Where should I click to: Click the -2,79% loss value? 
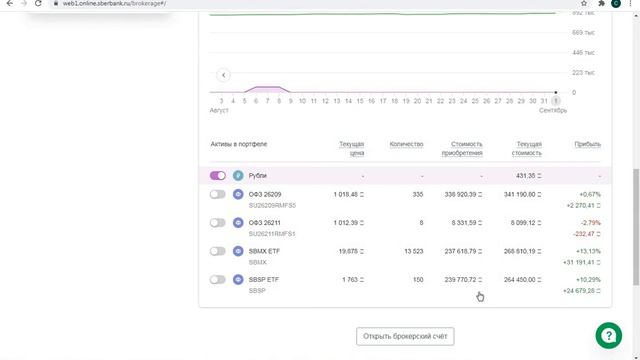tap(591, 223)
